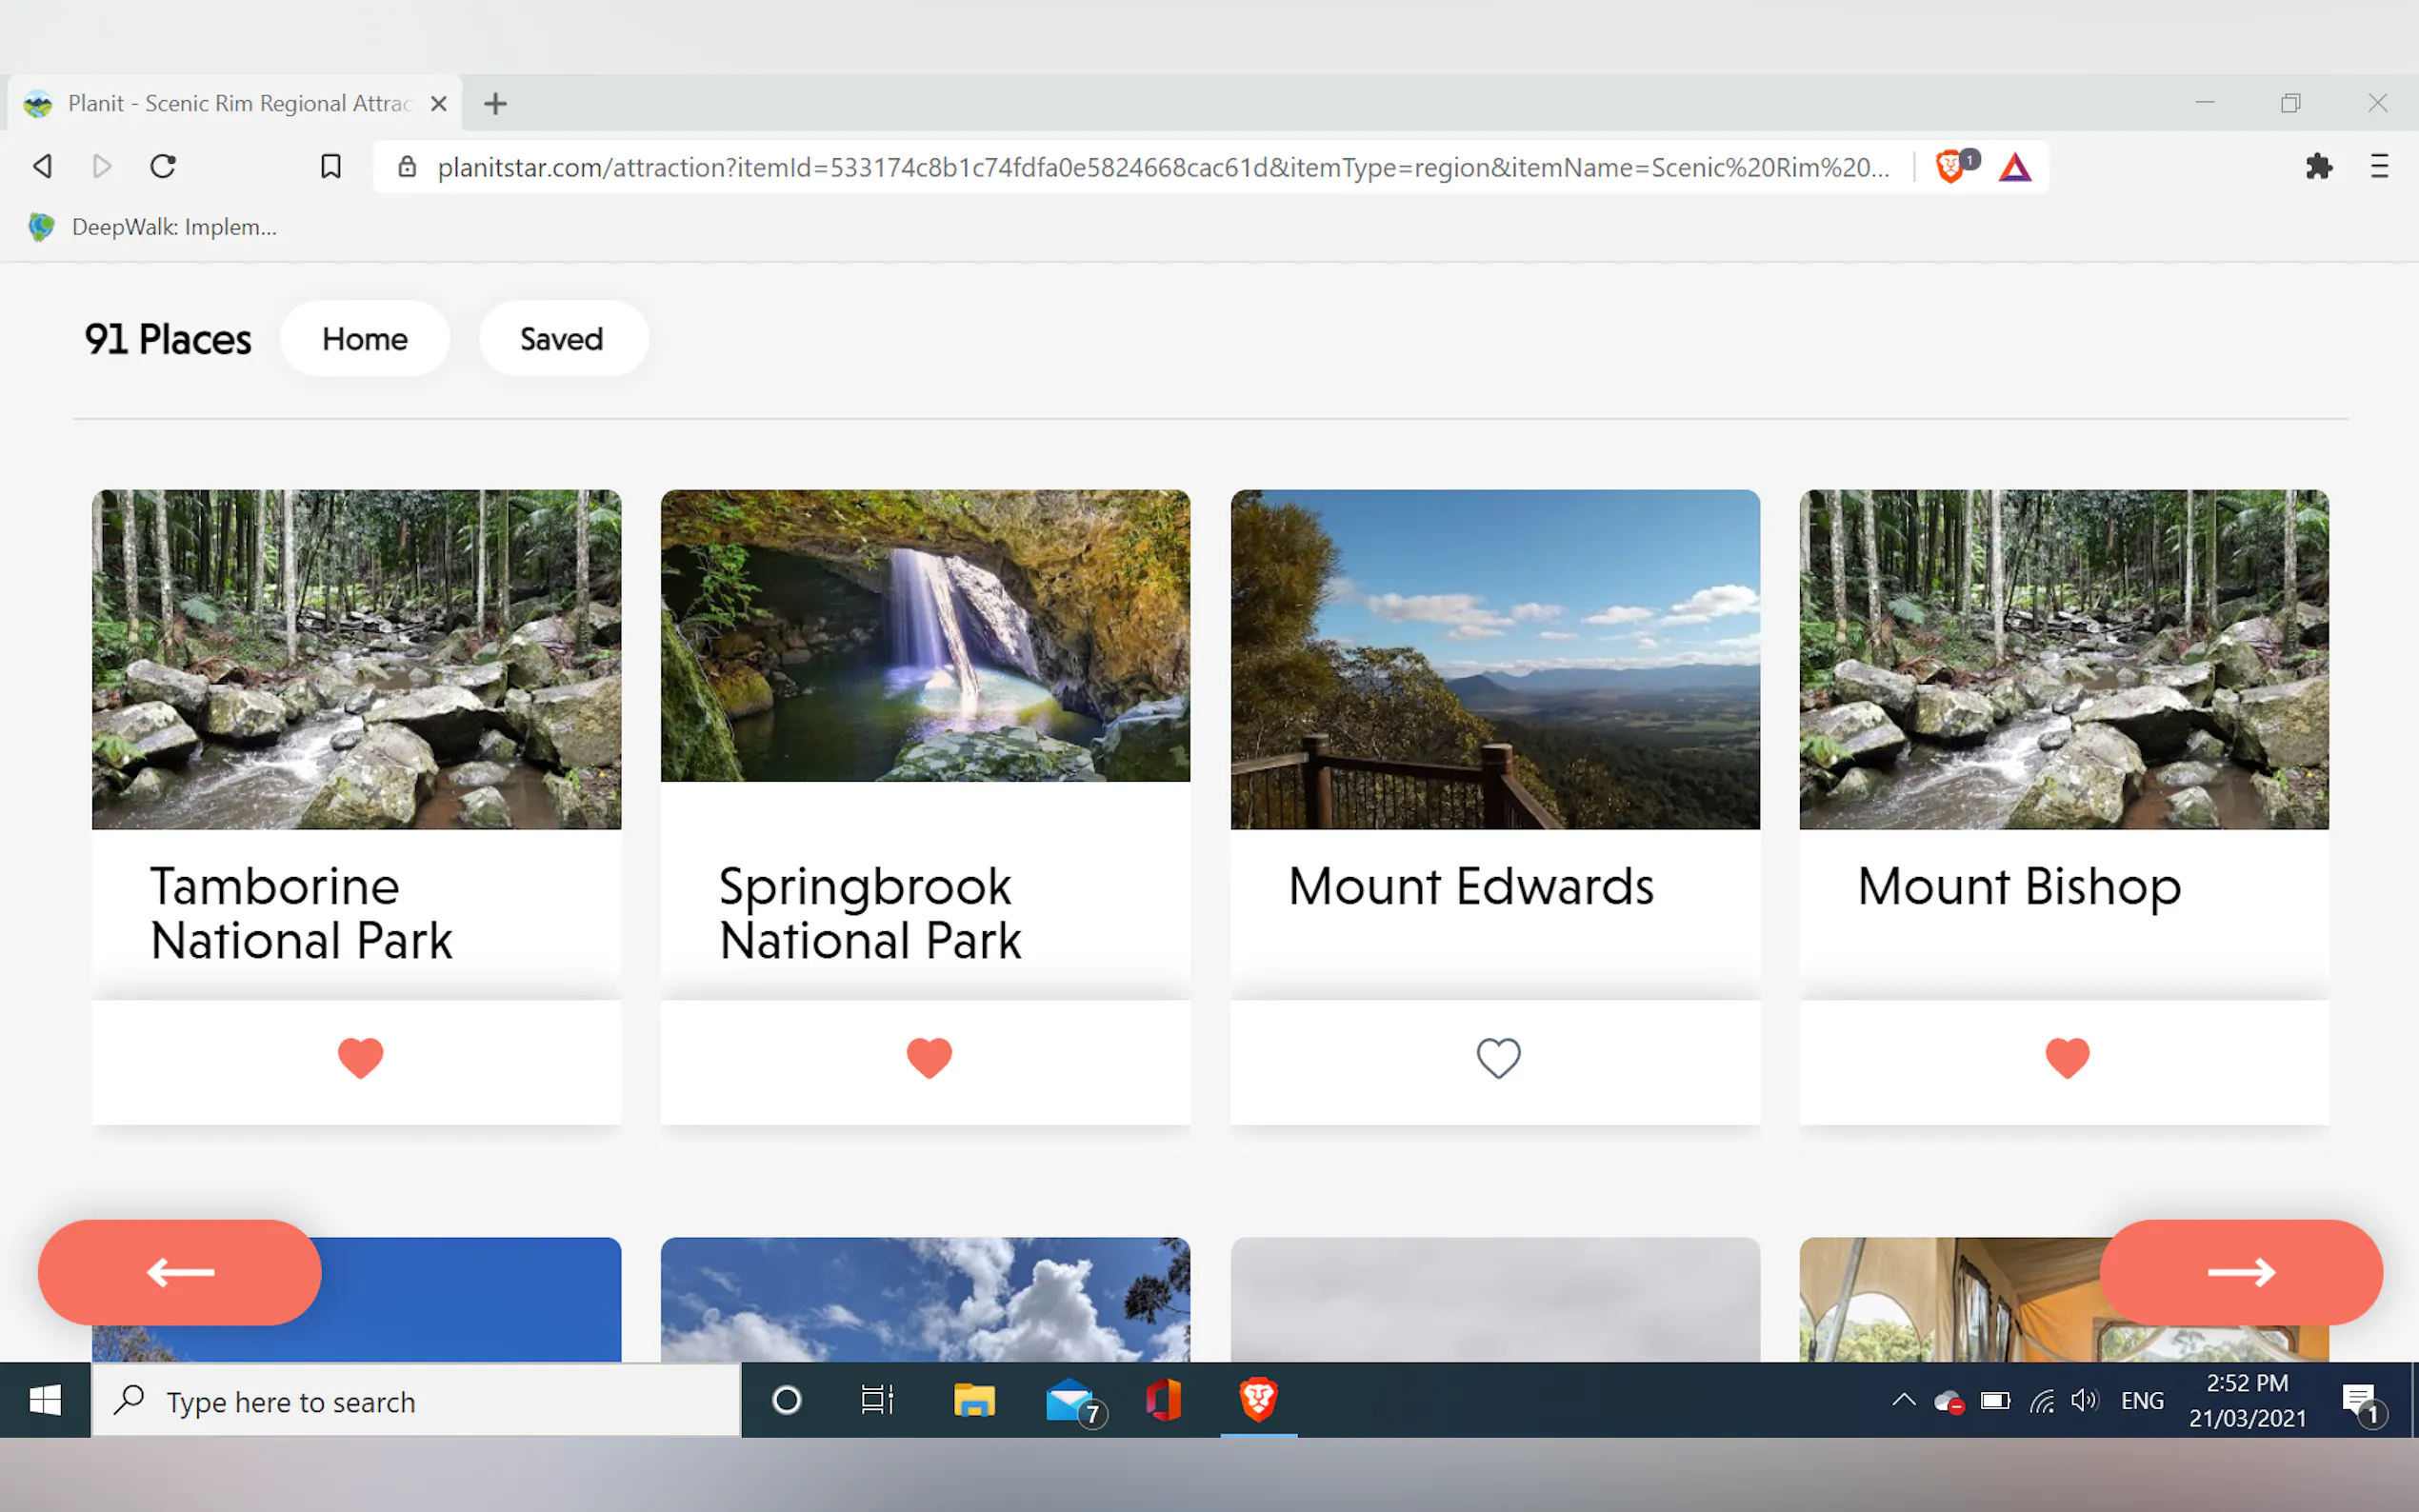The width and height of the screenshot is (2419, 1512).
Task: Open Brave Rewards triangle icon
Action: pos(2015,167)
